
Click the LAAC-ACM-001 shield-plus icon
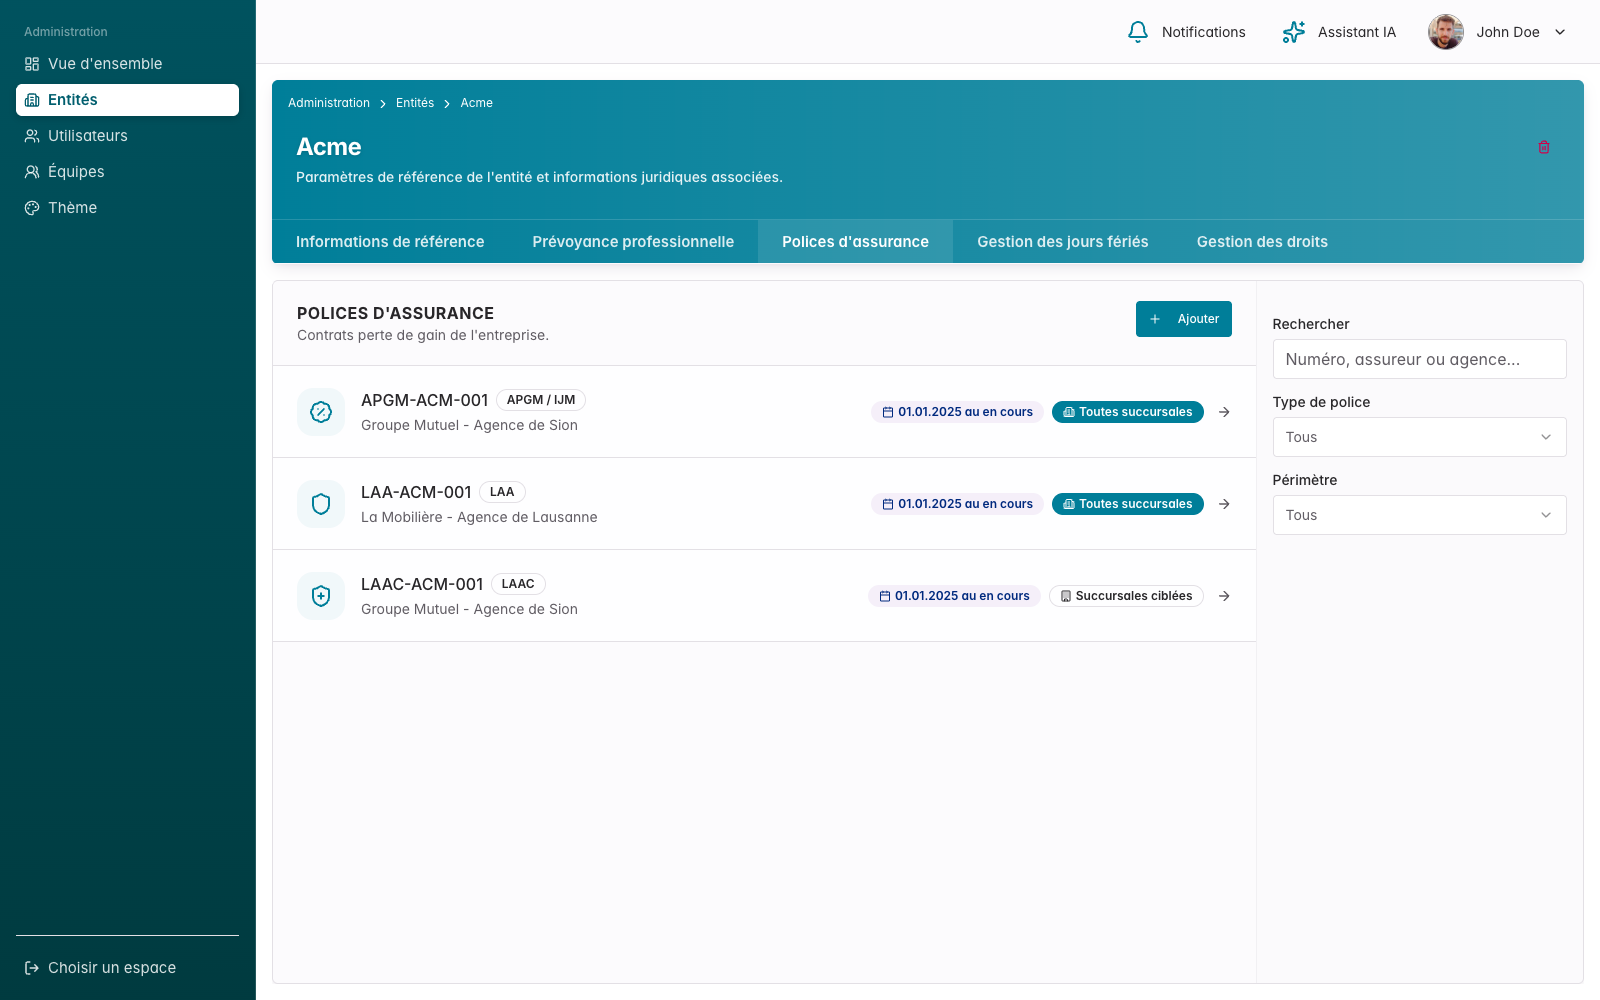321,596
